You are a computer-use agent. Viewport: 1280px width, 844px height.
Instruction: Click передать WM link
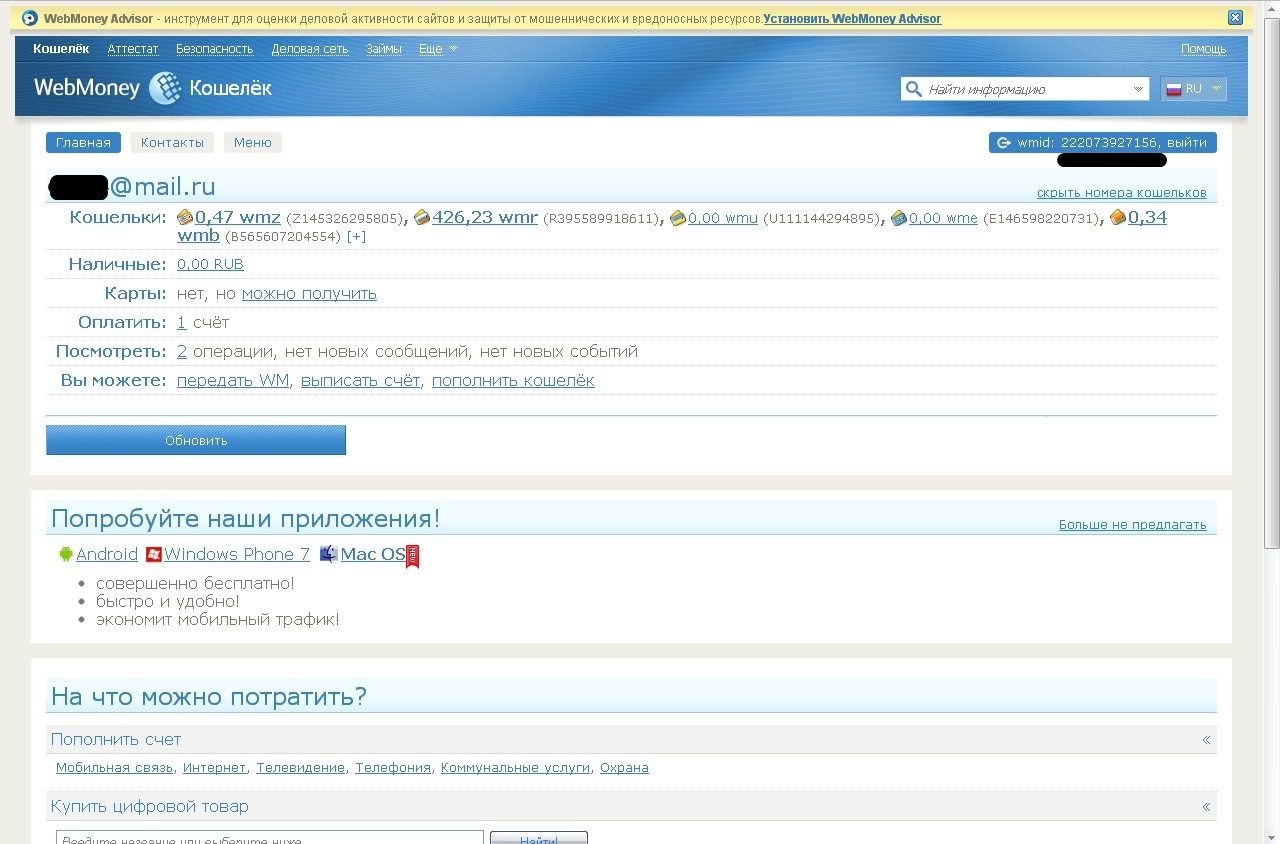[233, 381]
